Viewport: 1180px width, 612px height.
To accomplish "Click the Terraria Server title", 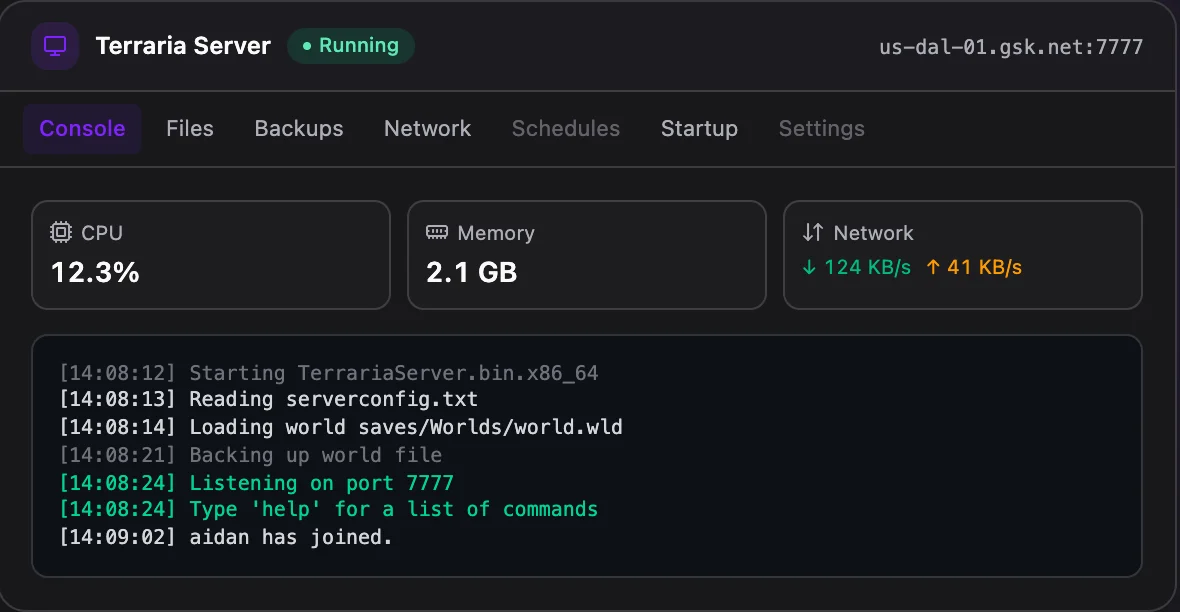I will tap(183, 46).
